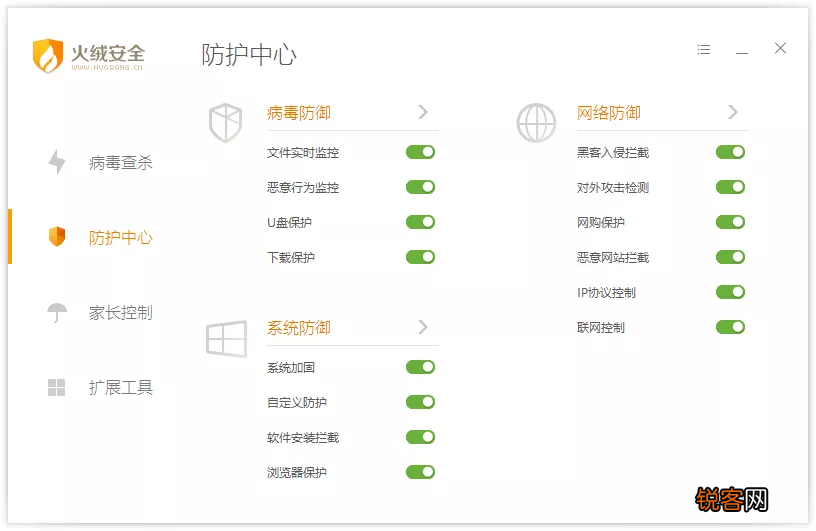The height and width of the screenshot is (531, 816).
Task: Click the 下载保护 label
Action: pos(291,257)
